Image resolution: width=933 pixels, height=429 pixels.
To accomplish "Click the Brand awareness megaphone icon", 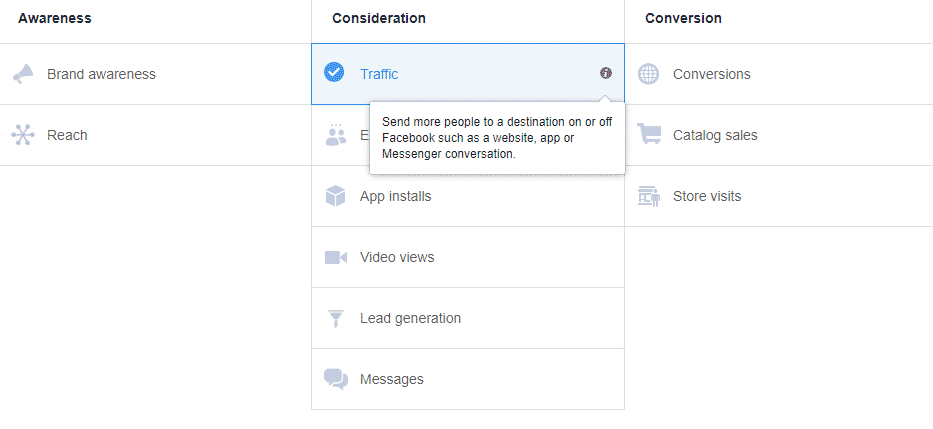I will (x=23, y=74).
